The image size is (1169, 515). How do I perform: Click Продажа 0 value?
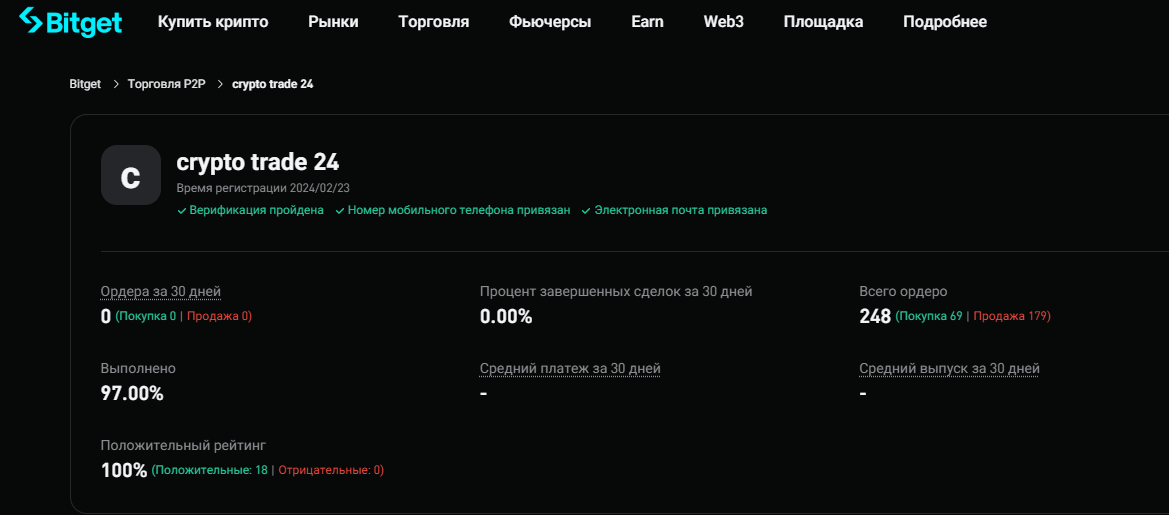point(218,316)
